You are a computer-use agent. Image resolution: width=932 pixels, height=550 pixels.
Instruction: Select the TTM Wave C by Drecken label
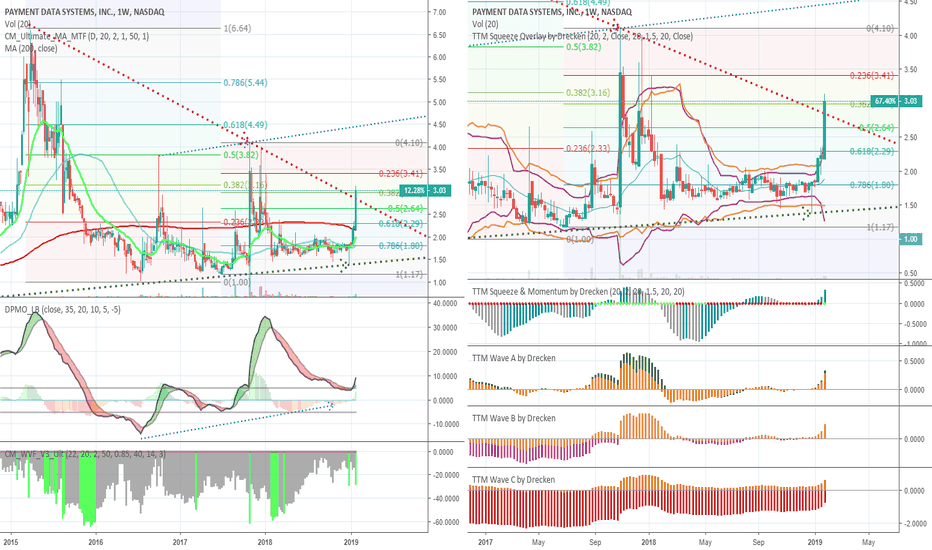(514, 479)
